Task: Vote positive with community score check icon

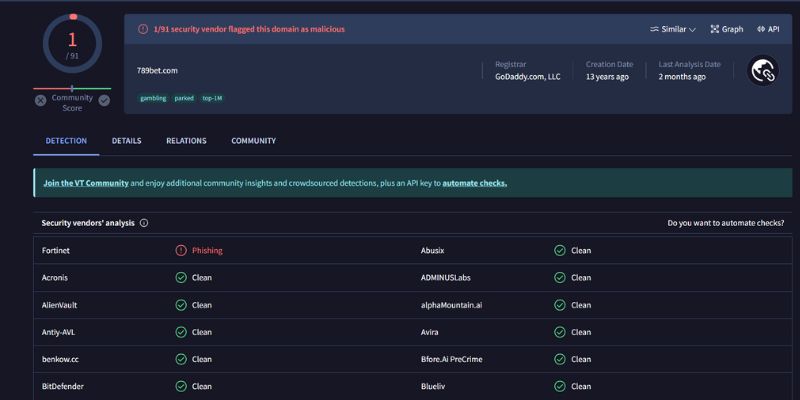Action: [104, 101]
